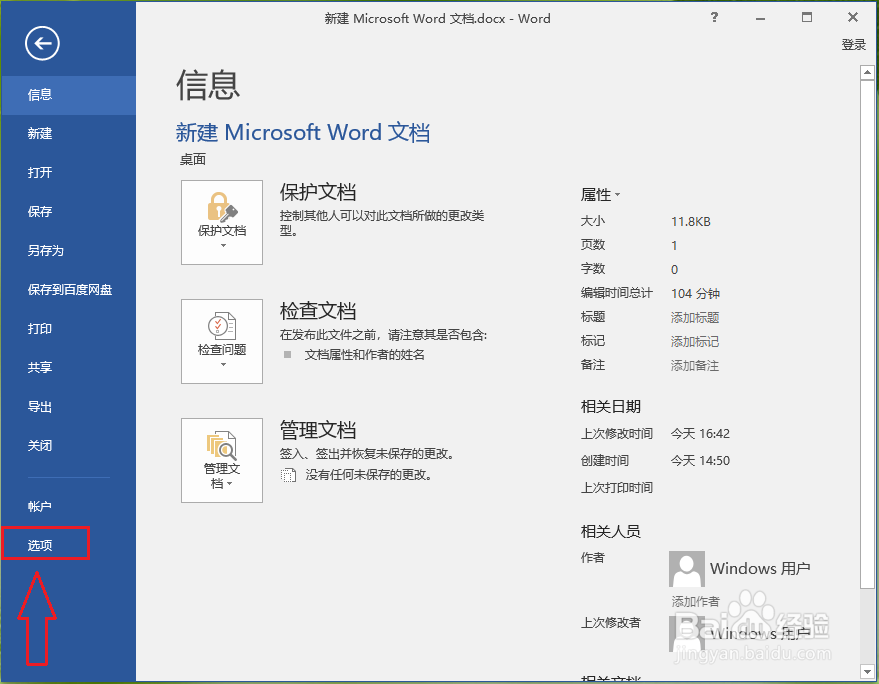This screenshot has width=879, height=684.
Task: Select the 新建 menu item
Action: 68,133
